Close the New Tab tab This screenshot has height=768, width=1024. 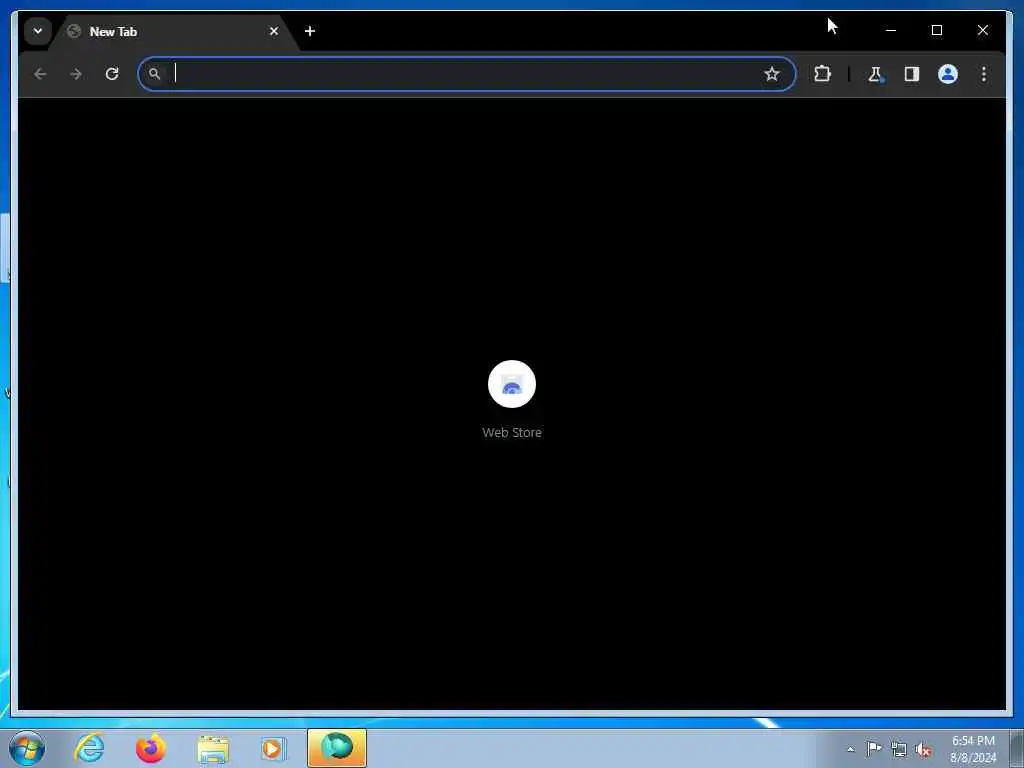click(274, 31)
